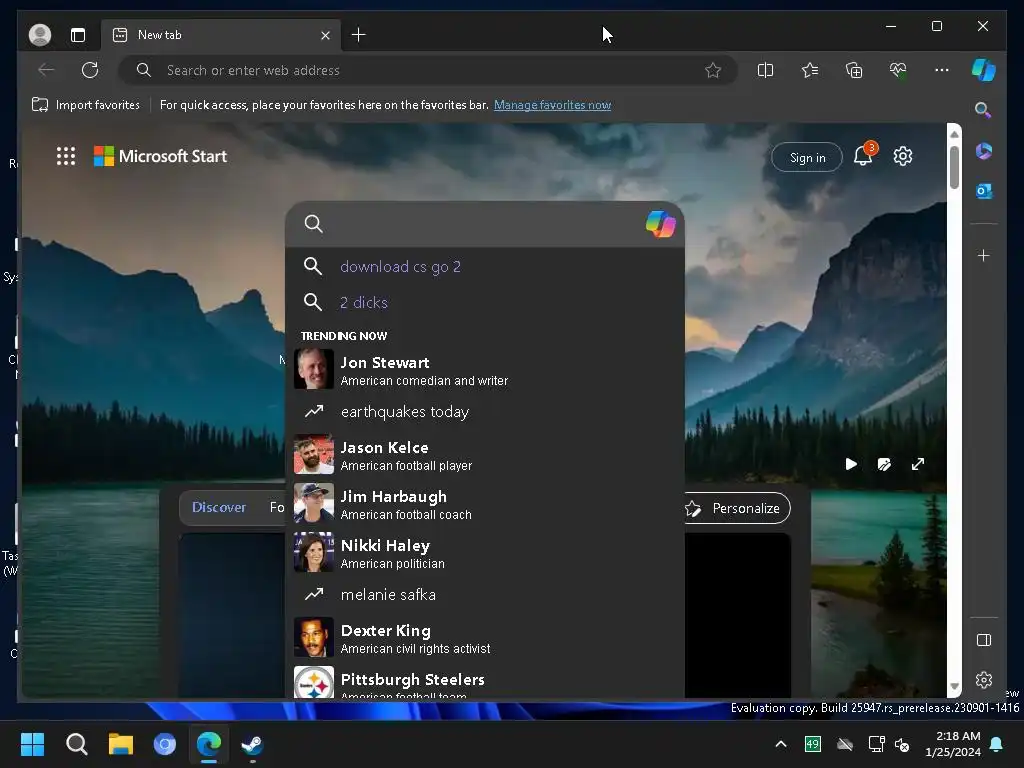1024x768 pixels.
Task: Open Browser essentials heart icon
Action: pos(898,70)
